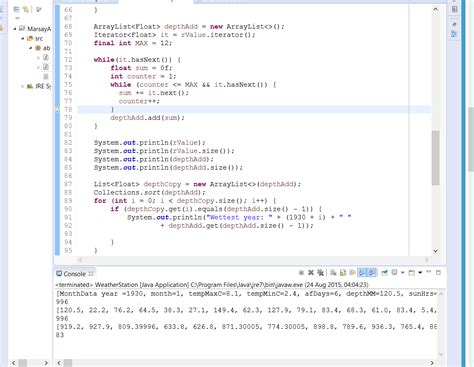
Task: Select the third file icon under ab
Action: pos(46,77)
